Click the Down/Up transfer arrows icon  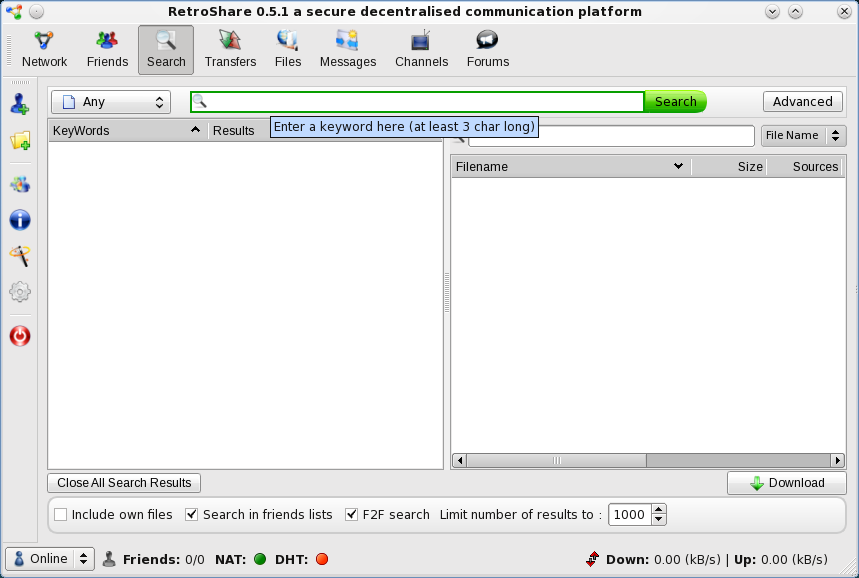pyautogui.click(x=592, y=559)
